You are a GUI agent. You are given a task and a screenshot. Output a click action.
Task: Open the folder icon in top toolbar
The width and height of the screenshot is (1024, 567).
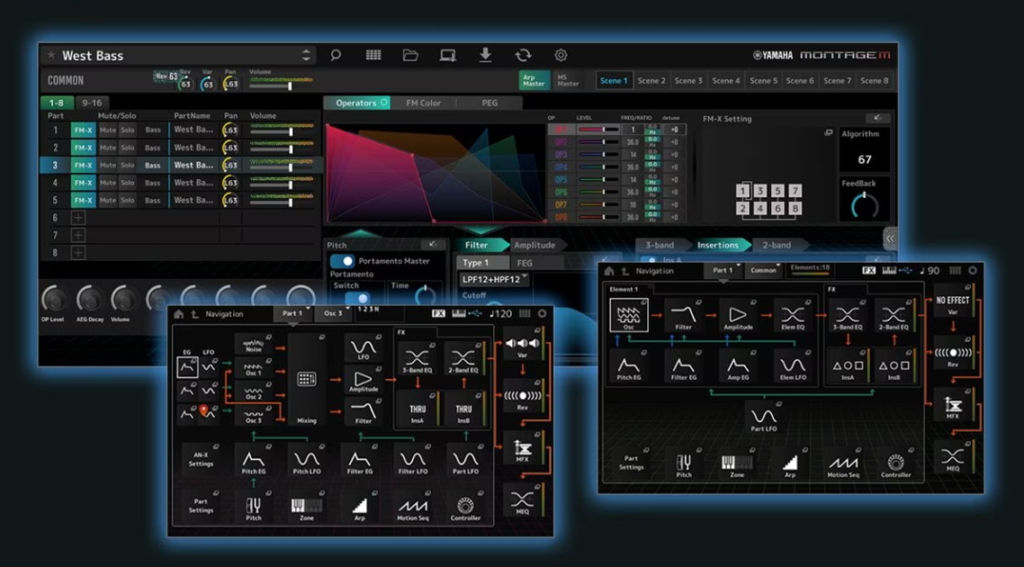pyautogui.click(x=410, y=55)
